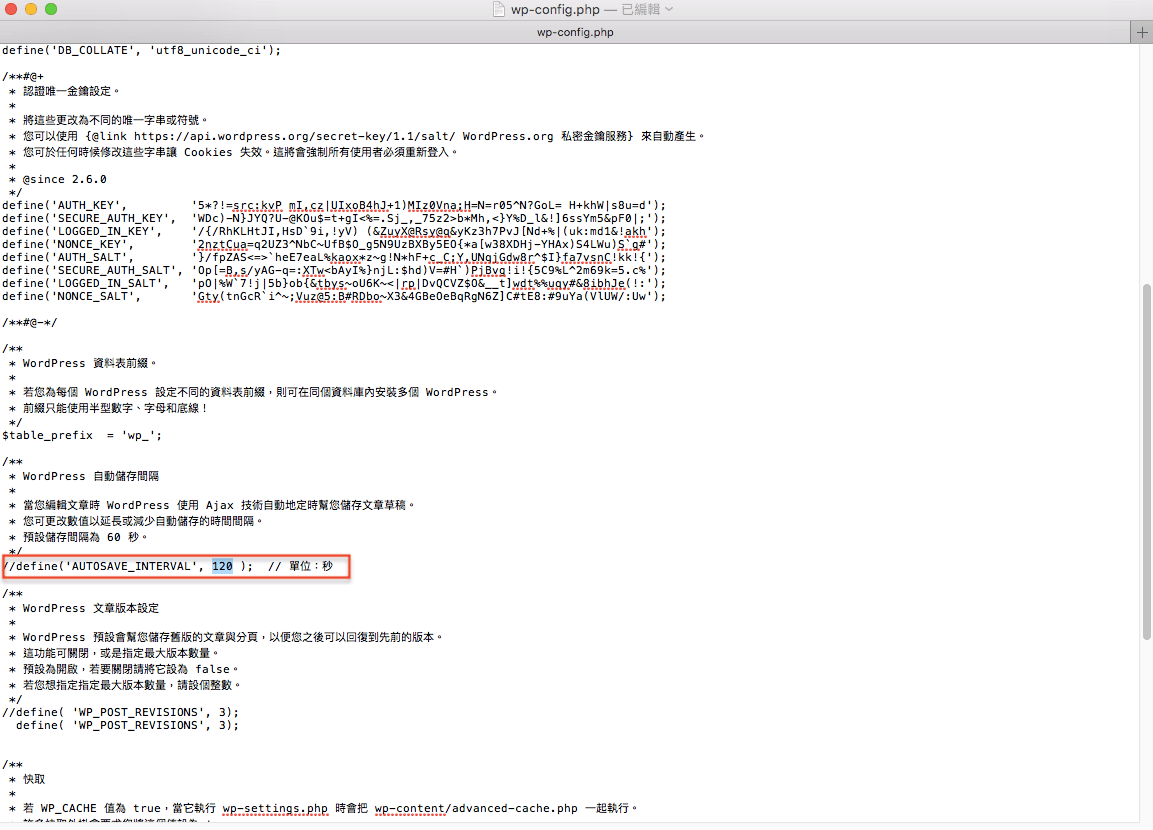Add a new tab with the plus button
Viewport: 1153px width, 830px height.
[x=1141, y=32]
